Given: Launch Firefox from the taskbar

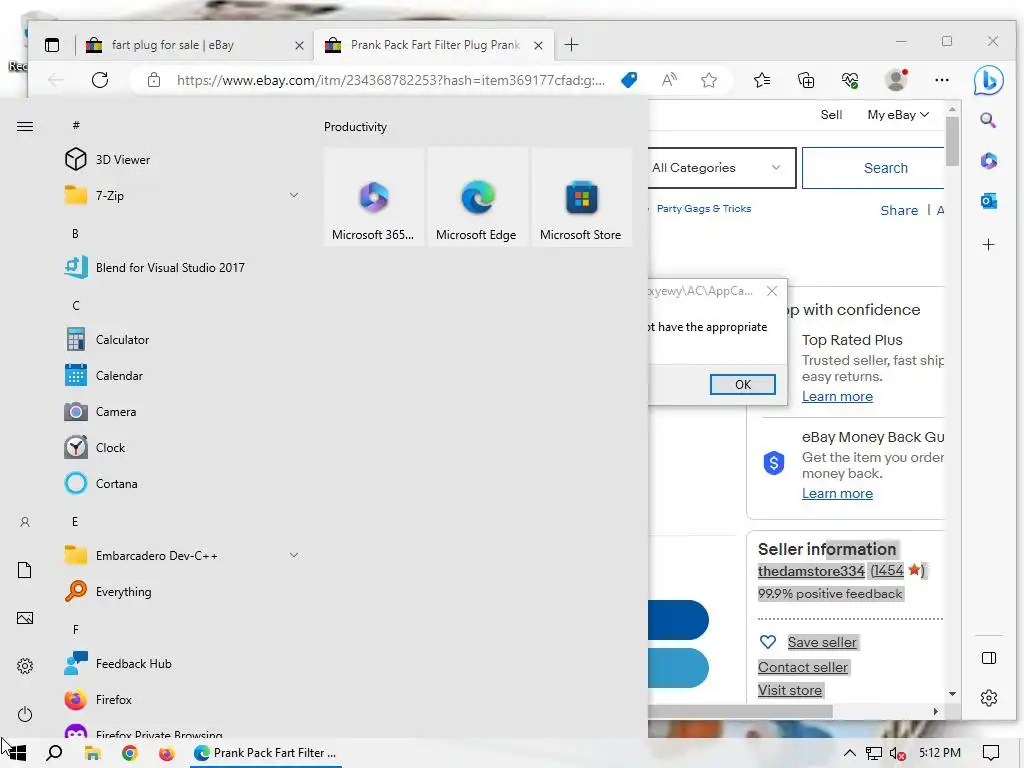Looking at the screenshot, I should pyautogui.click(x=167, y=753).
